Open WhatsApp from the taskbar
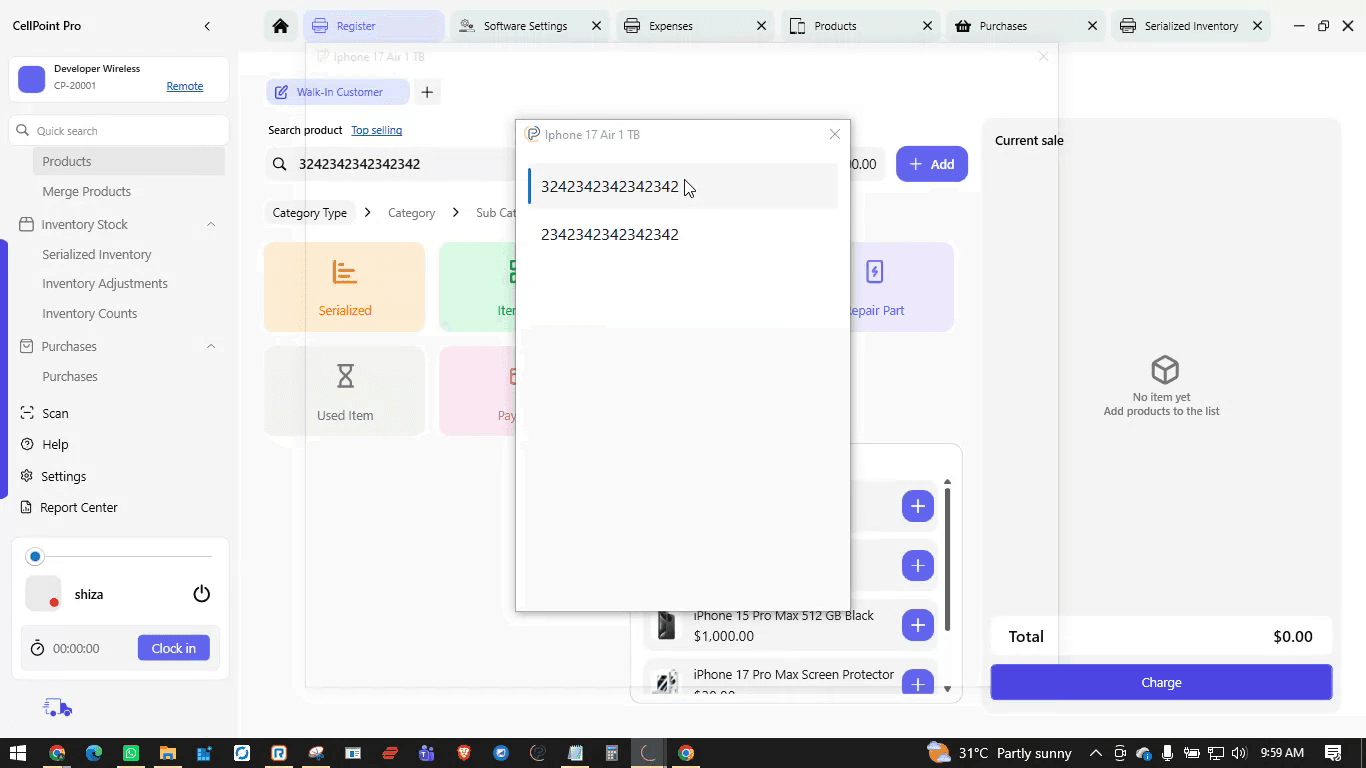Screen dimensions: 1366x768 pyautogui.click(x=131, y=753)
